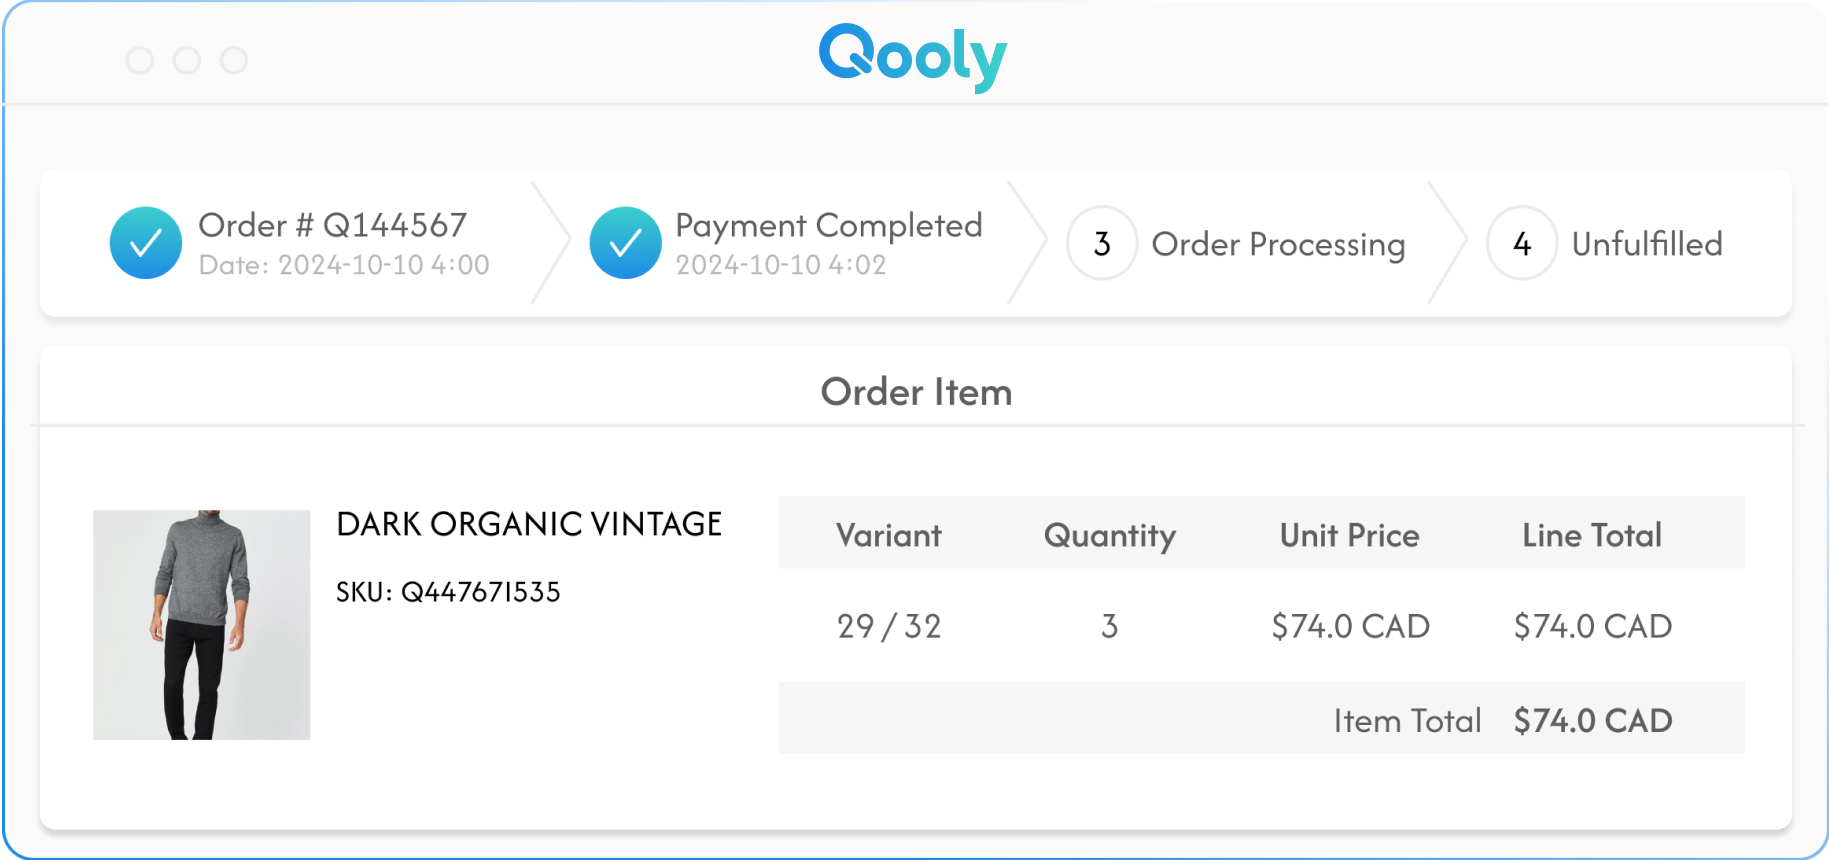Click the Unit Price column header
The image size is (1829, 860).
click(x=1350, y=536)
